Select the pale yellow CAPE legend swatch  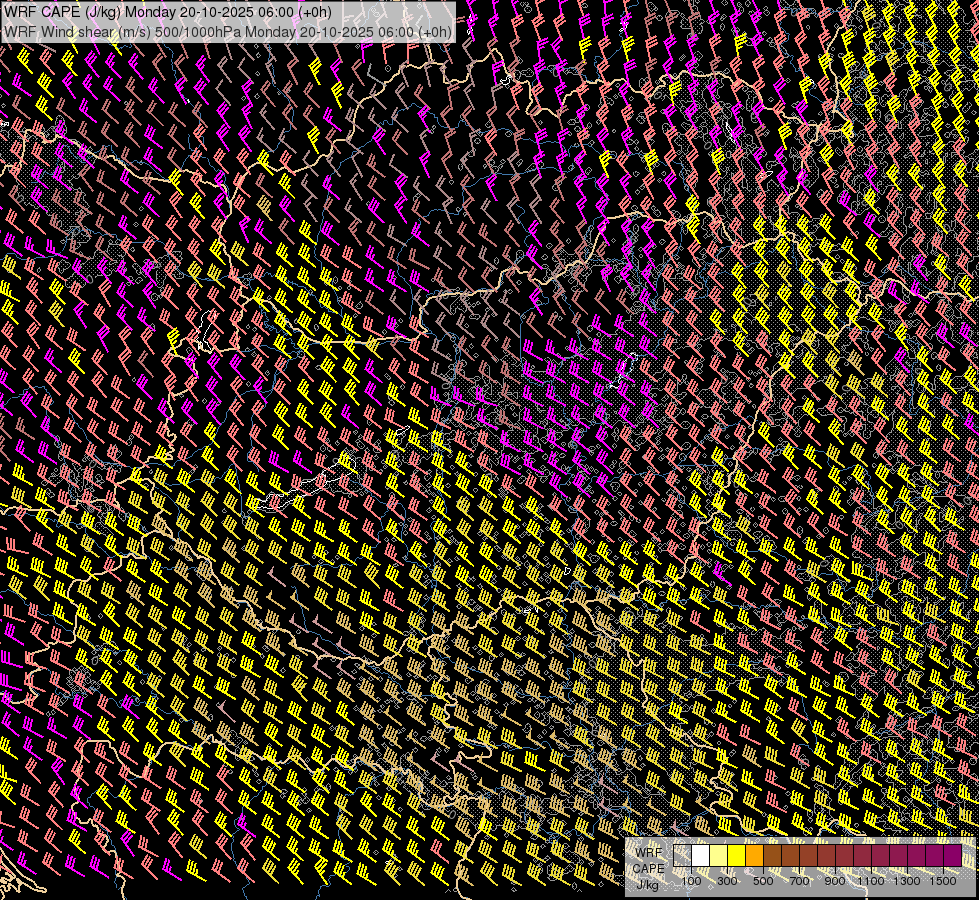point(718,856)
